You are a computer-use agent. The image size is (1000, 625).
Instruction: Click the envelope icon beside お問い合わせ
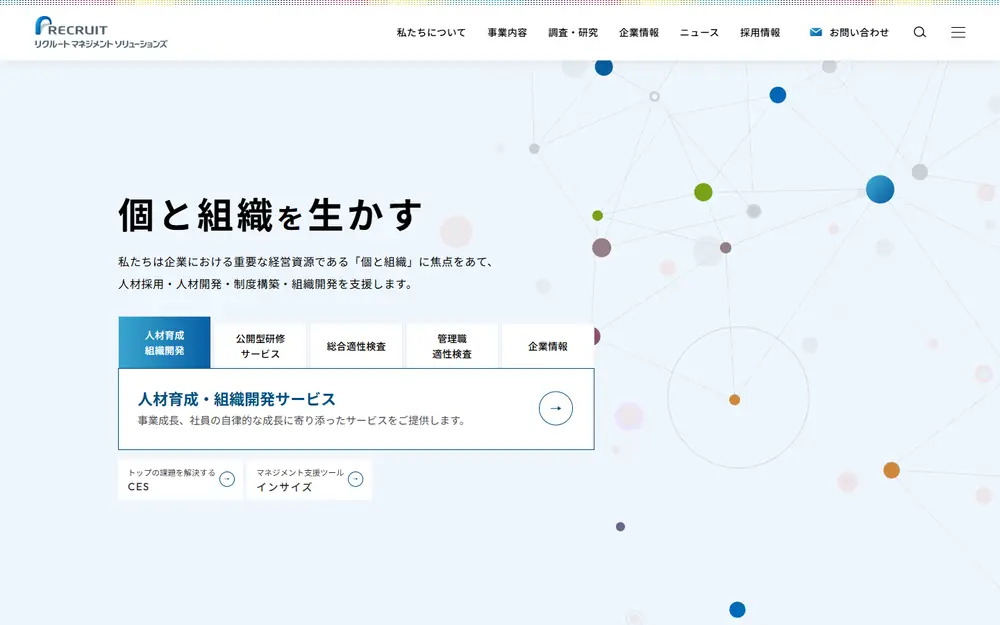coord(816,32)
